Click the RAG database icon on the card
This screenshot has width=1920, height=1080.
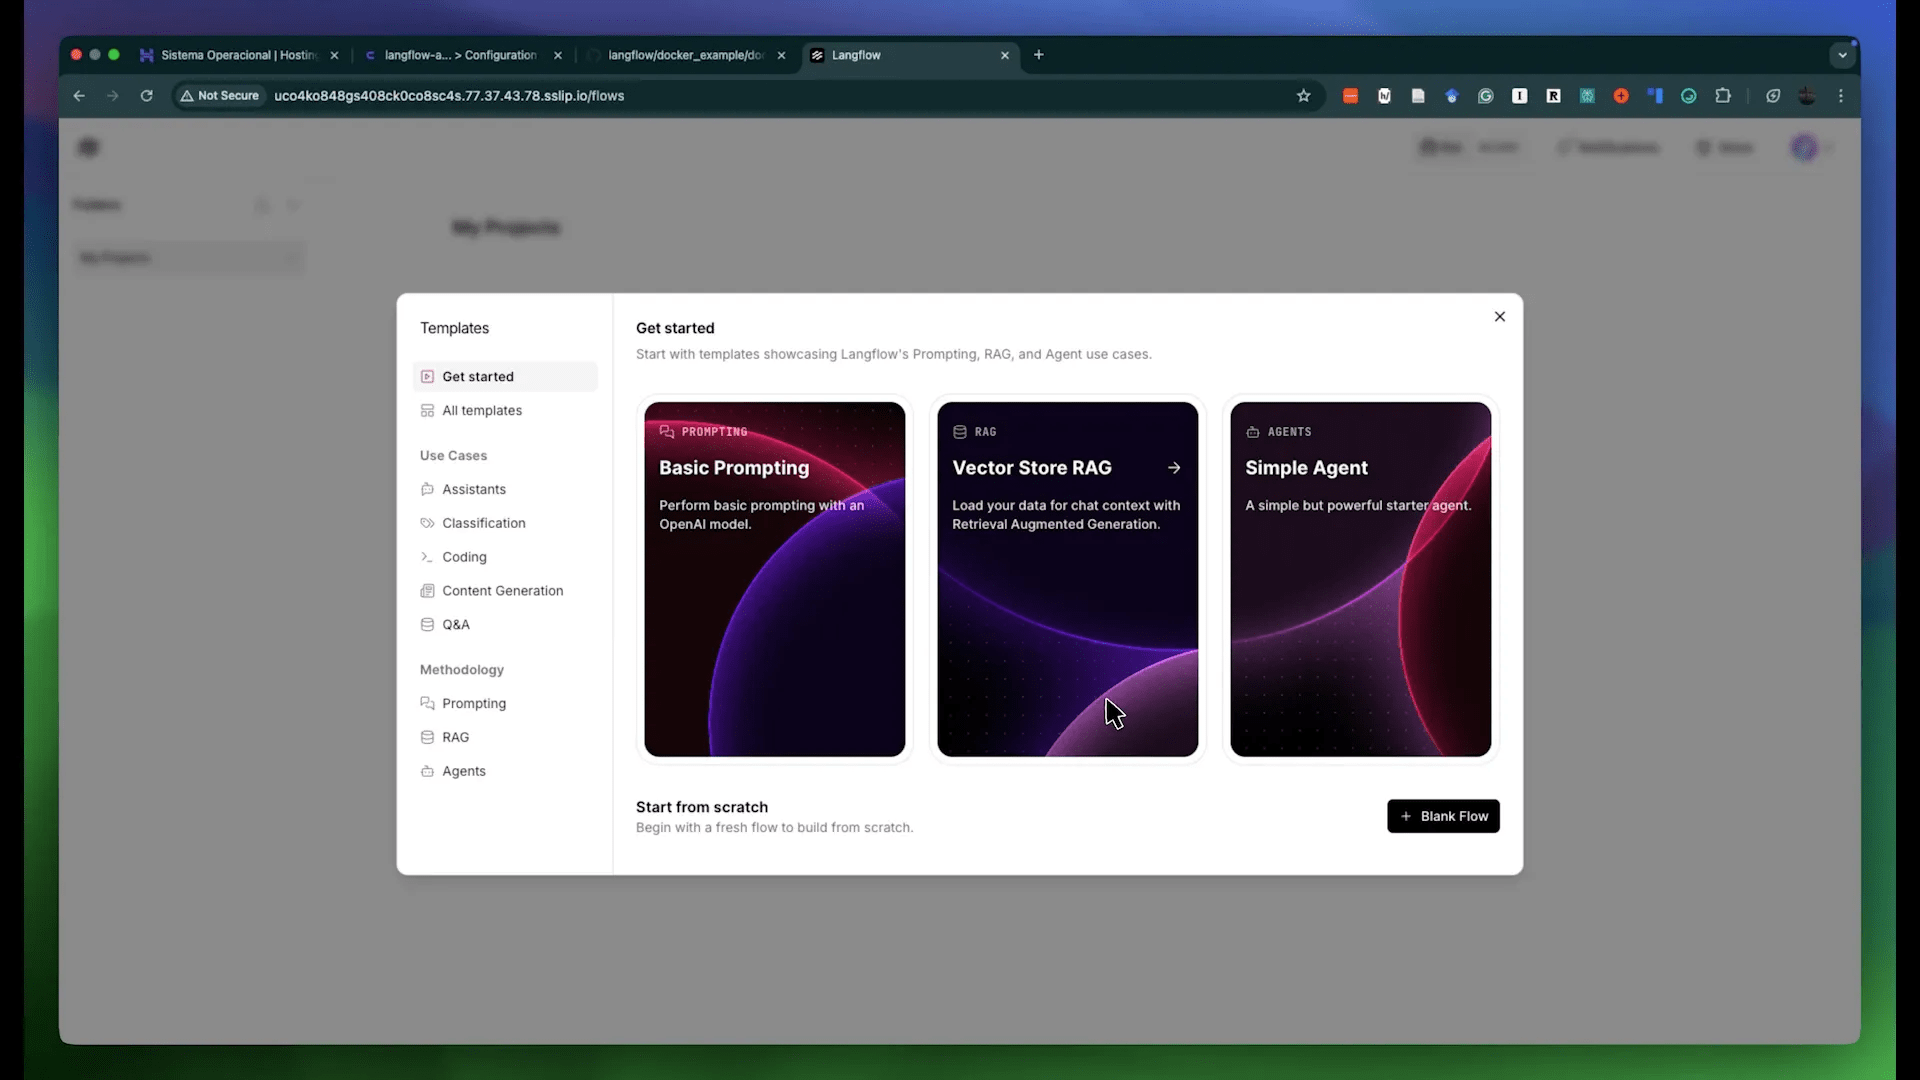click(960, 432)
